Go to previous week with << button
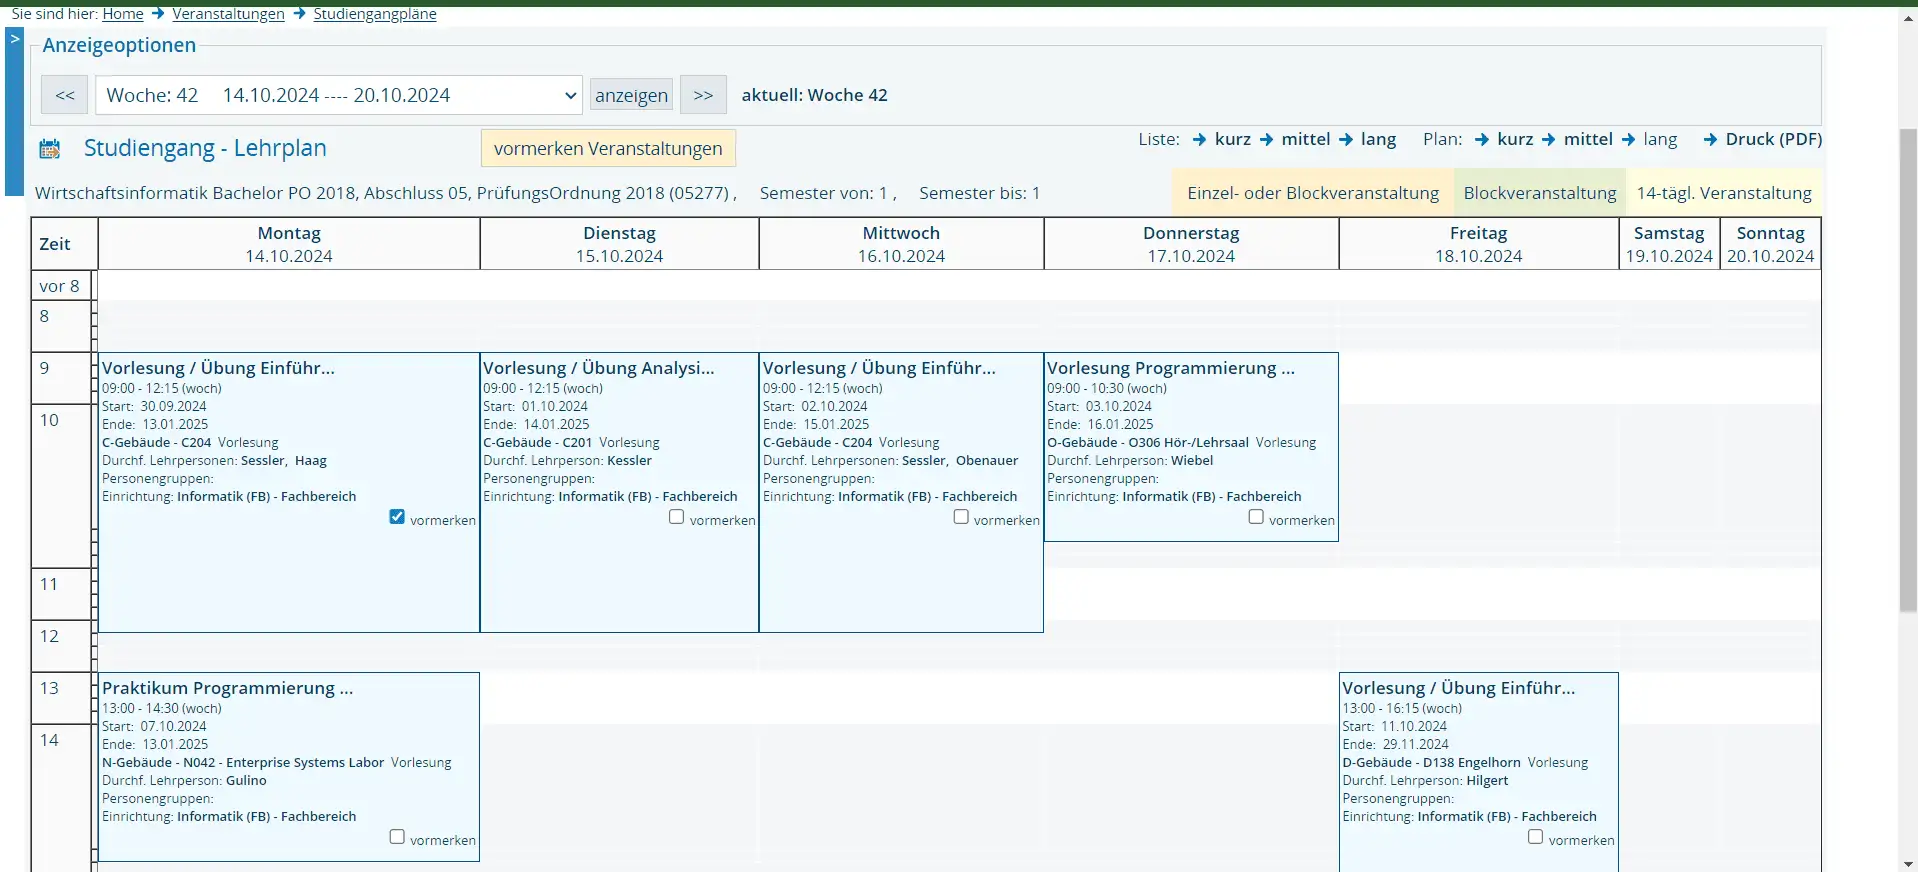Screen dimensions: 1918x872 tap(65, 95)
